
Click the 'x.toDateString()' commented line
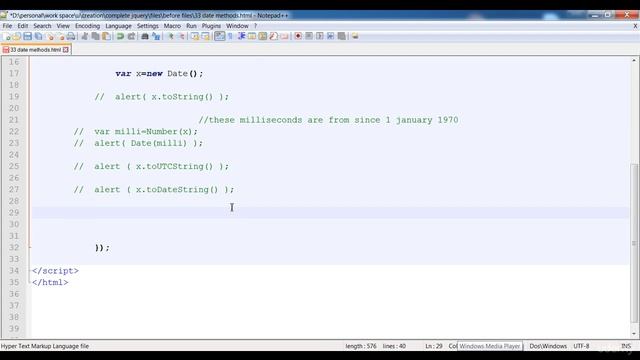tap(154, 190)
